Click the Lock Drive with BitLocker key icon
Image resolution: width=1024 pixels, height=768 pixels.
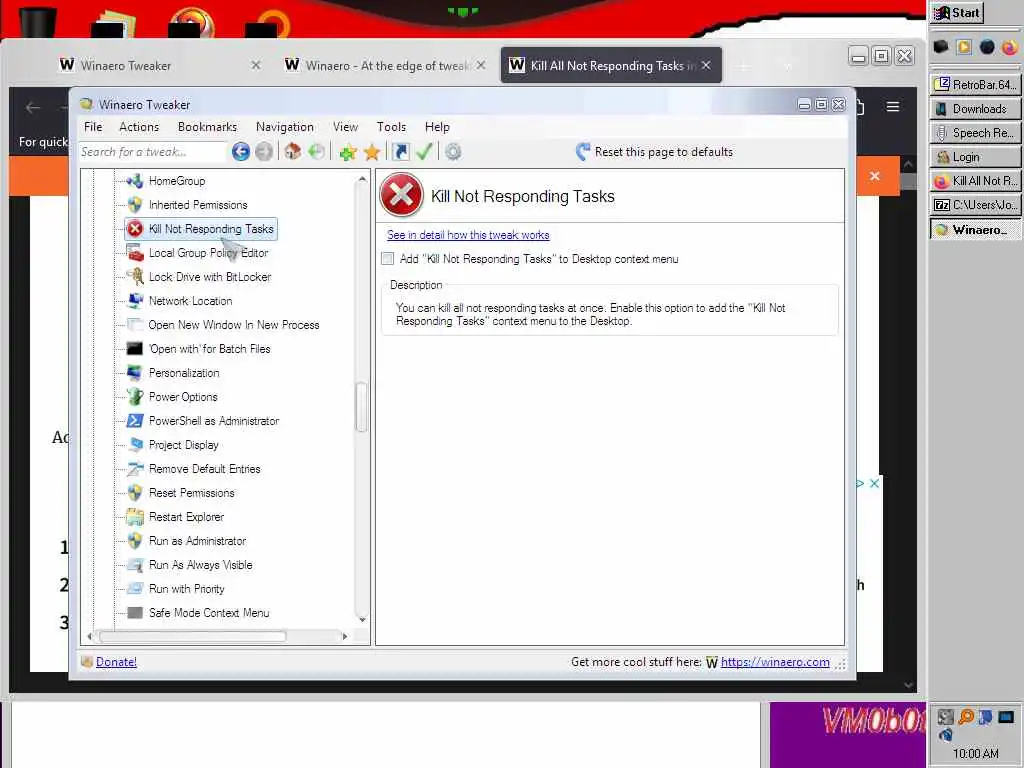pyautogui.click(x=135, y=277)
